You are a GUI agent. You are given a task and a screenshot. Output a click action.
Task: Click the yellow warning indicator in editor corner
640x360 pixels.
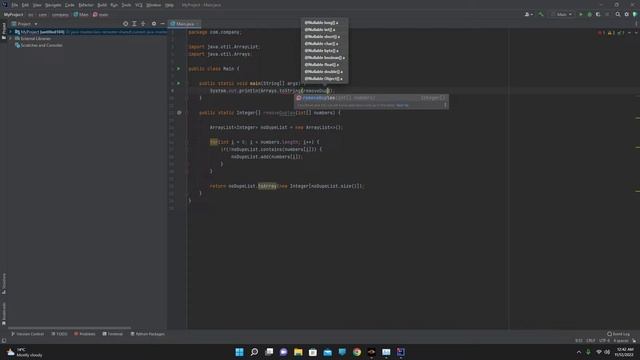coord(611,33)
